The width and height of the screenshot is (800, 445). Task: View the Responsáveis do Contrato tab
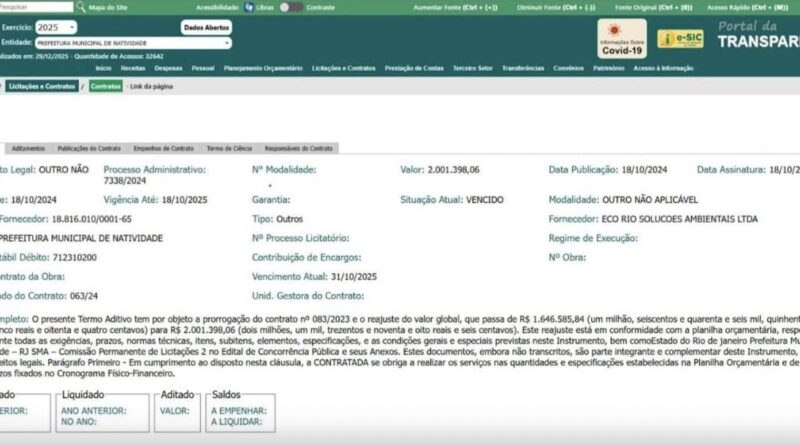tap(299, 148)
